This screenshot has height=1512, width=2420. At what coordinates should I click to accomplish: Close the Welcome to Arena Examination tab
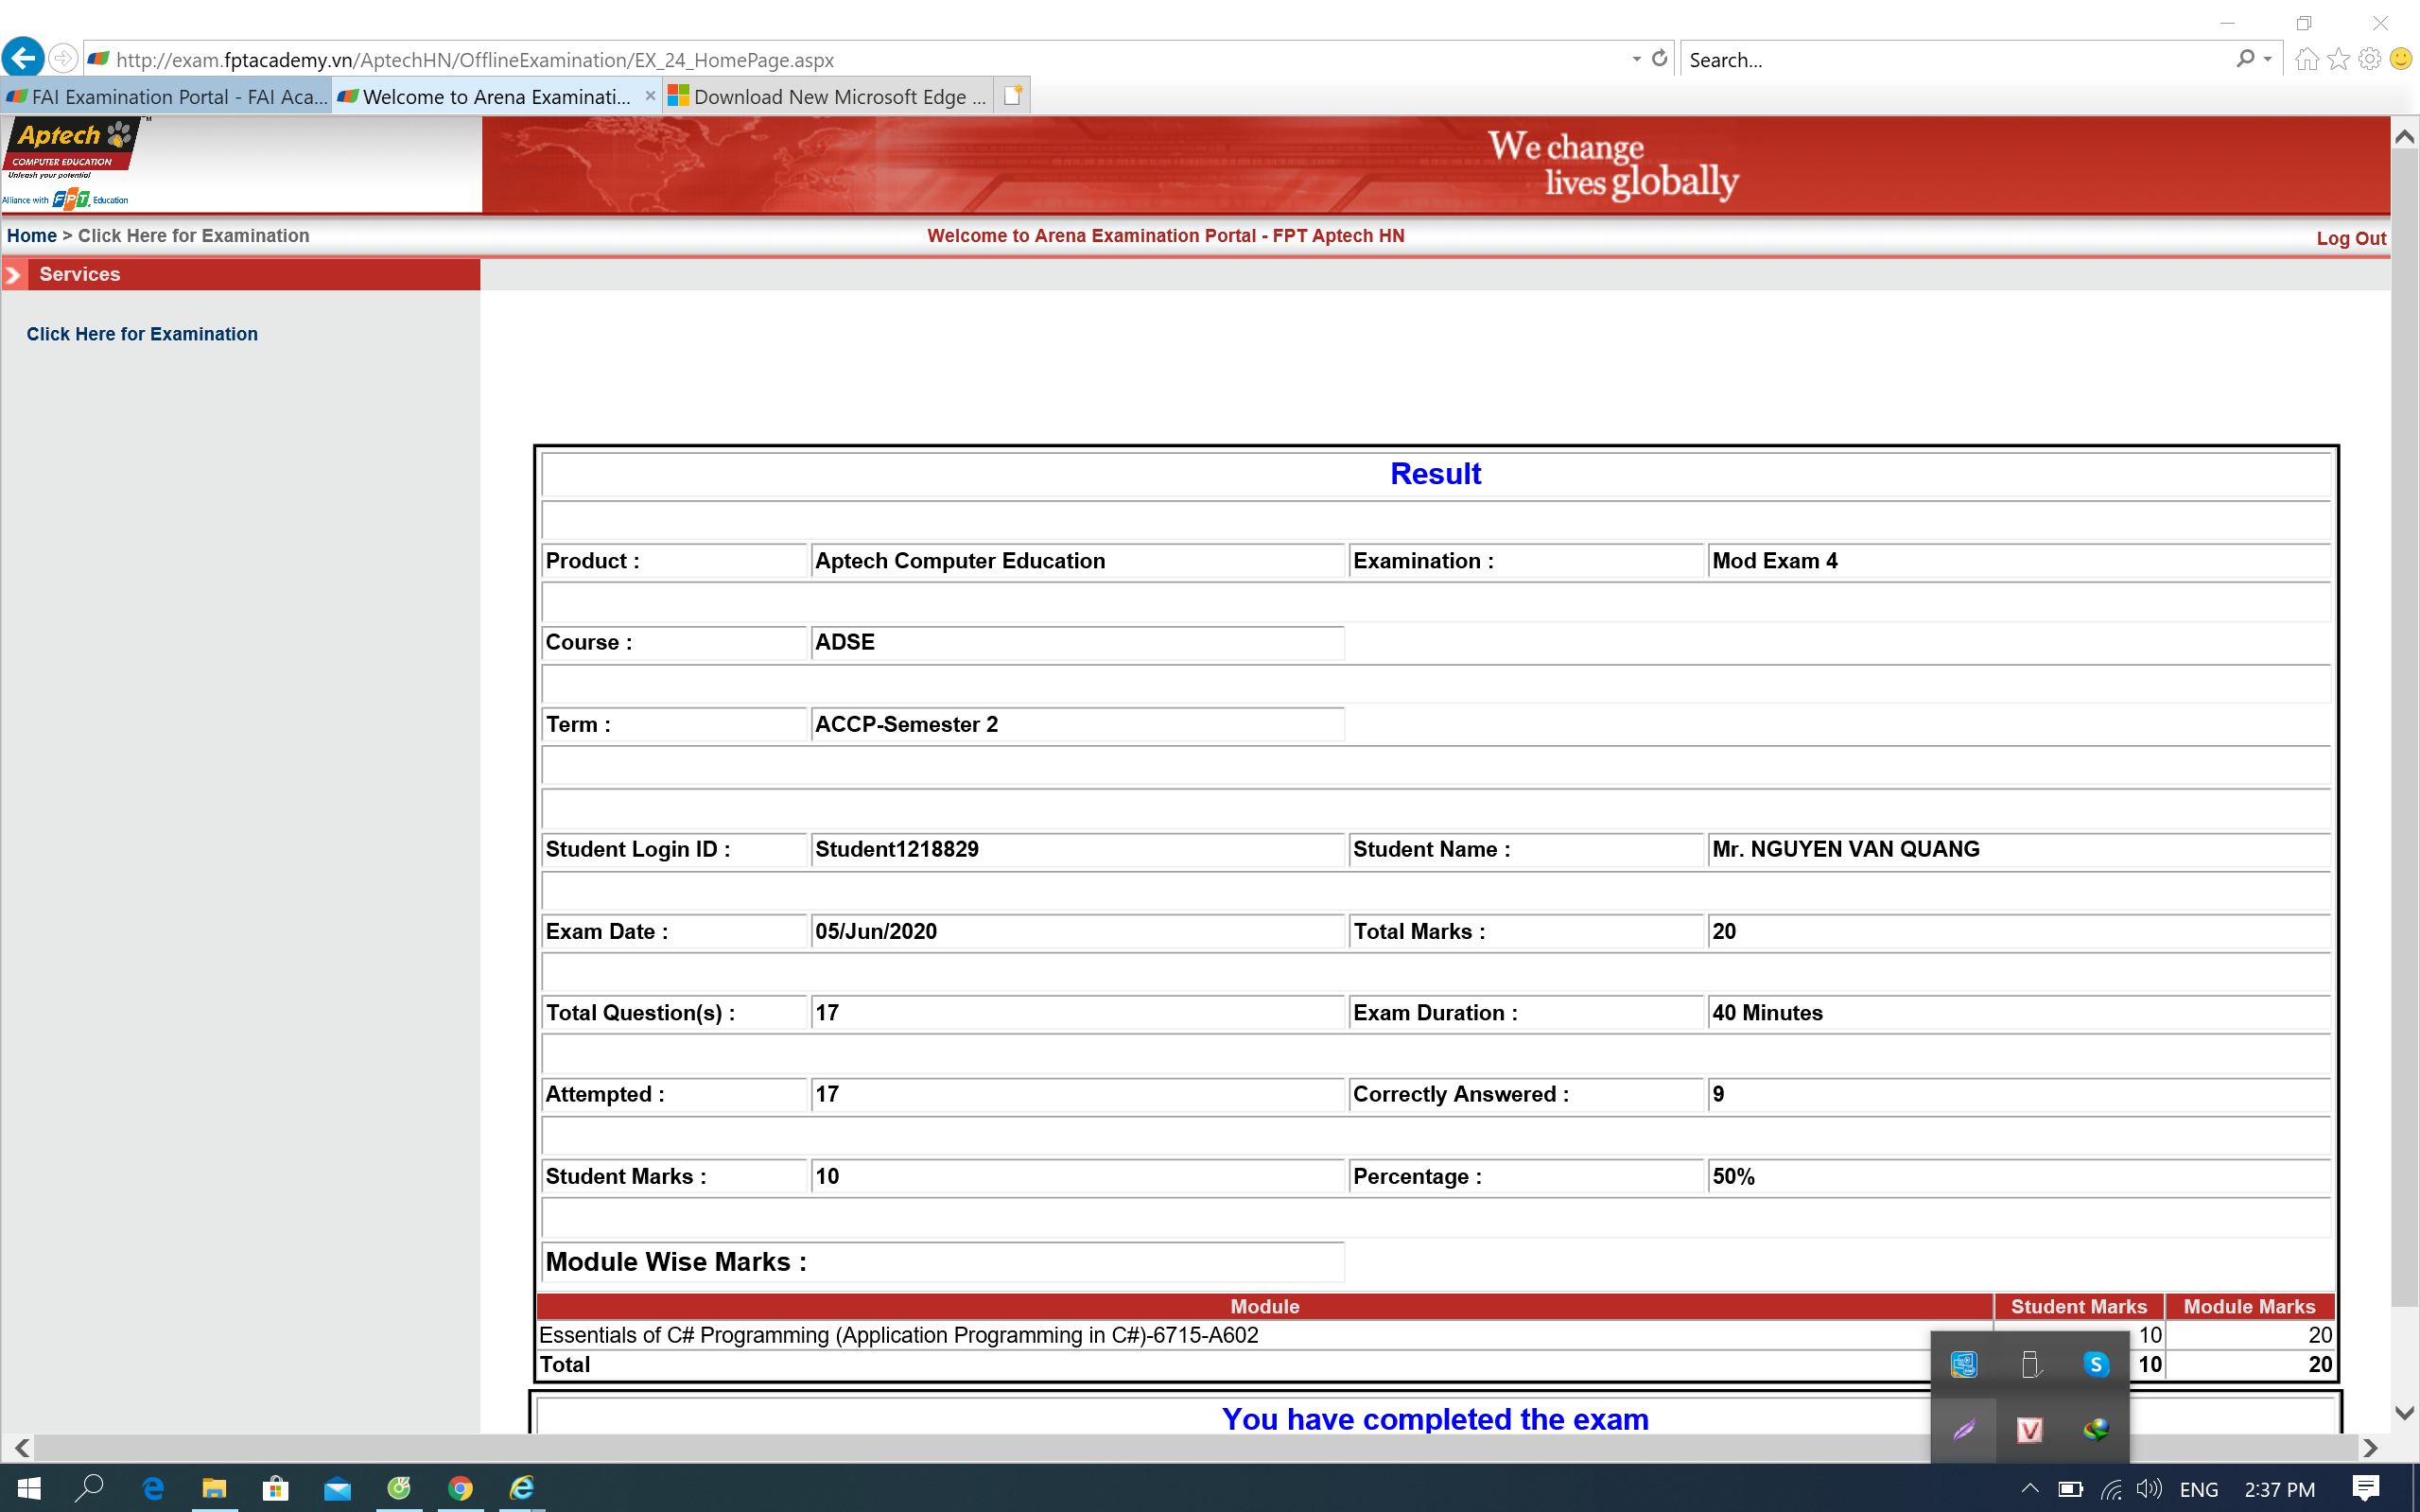tap(650, 96)
